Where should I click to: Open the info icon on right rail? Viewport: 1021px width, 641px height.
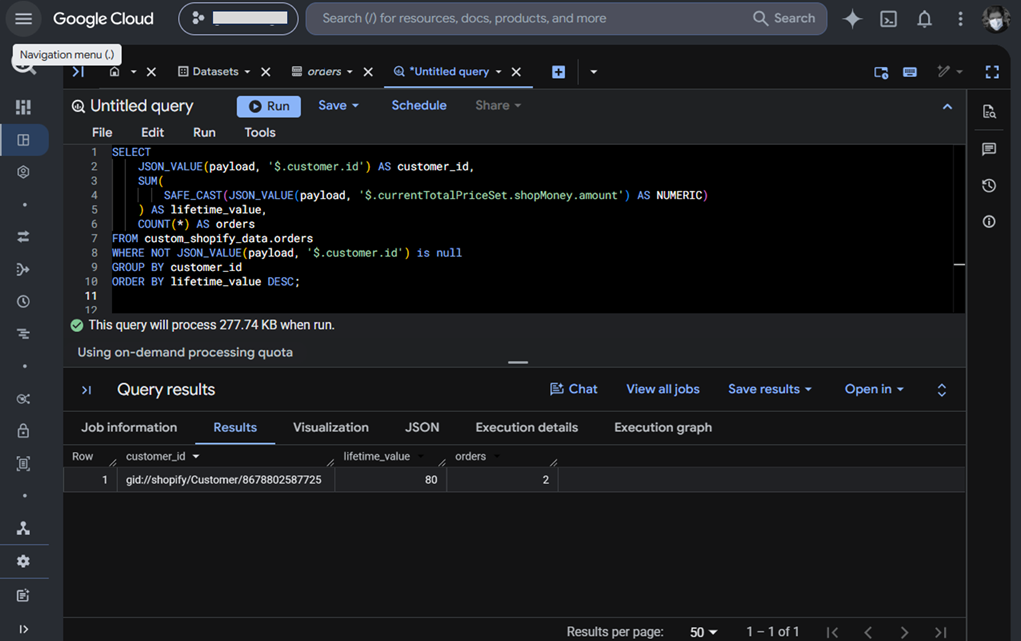[989, 222]
